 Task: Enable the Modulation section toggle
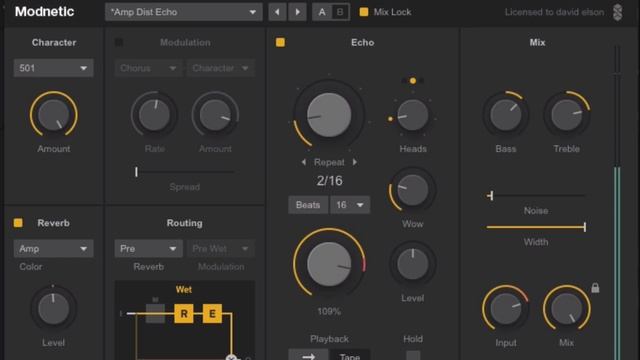coord(119,42)
